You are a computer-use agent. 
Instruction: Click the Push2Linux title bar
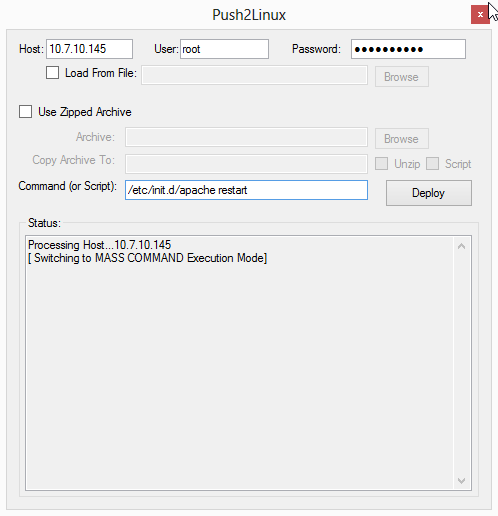pyautogui.click(x=249, y=15)
